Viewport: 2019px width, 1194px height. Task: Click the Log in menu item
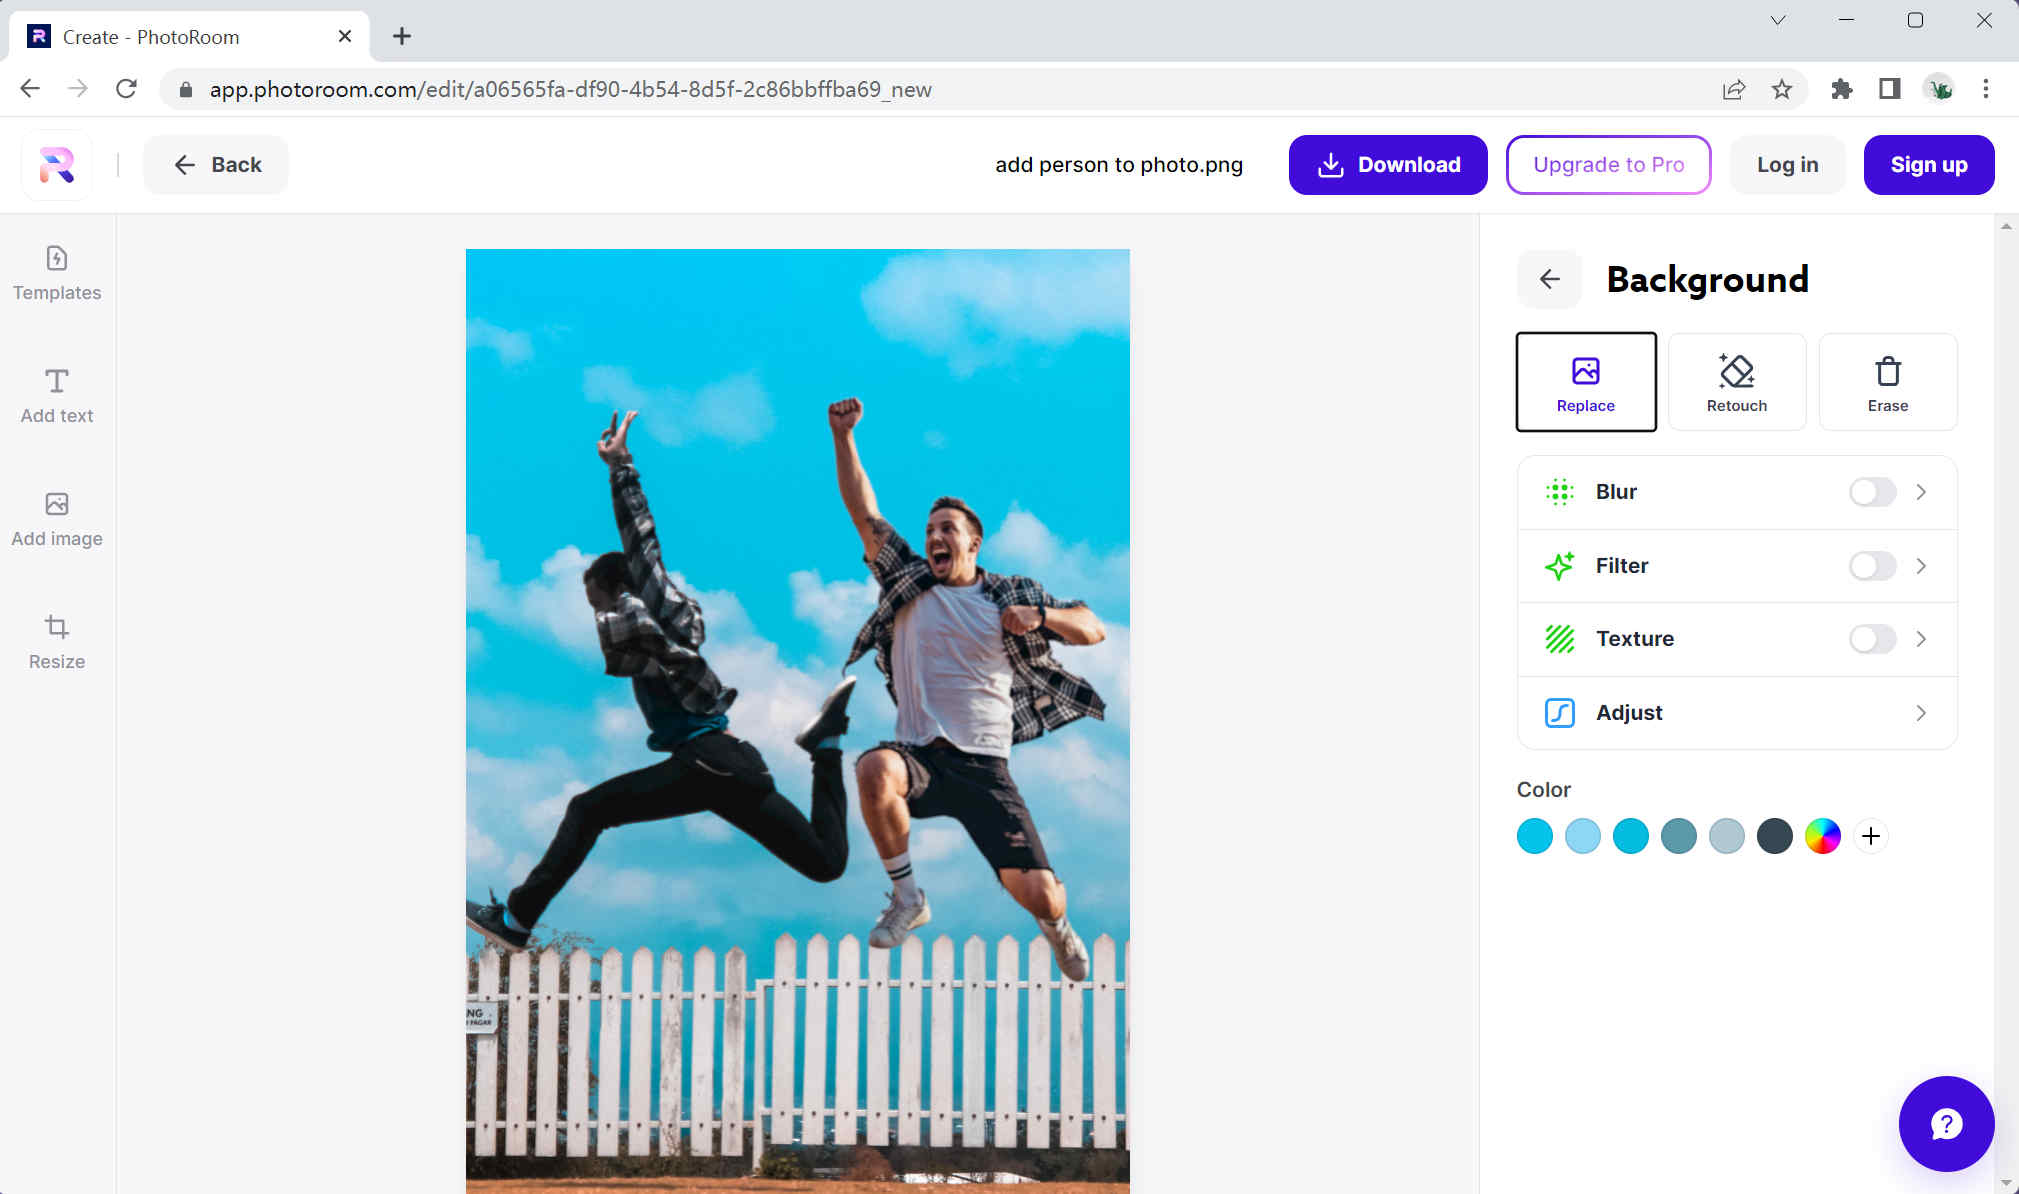tap(1787, 165)
